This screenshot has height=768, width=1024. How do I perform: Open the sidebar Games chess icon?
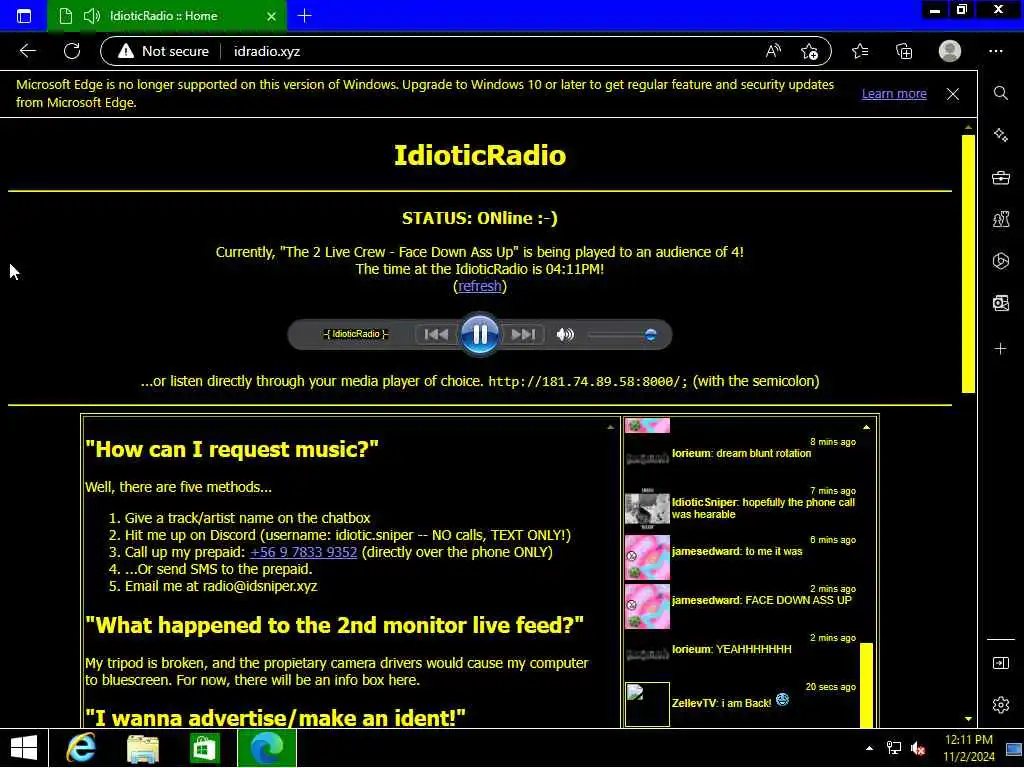(1000, 219)
